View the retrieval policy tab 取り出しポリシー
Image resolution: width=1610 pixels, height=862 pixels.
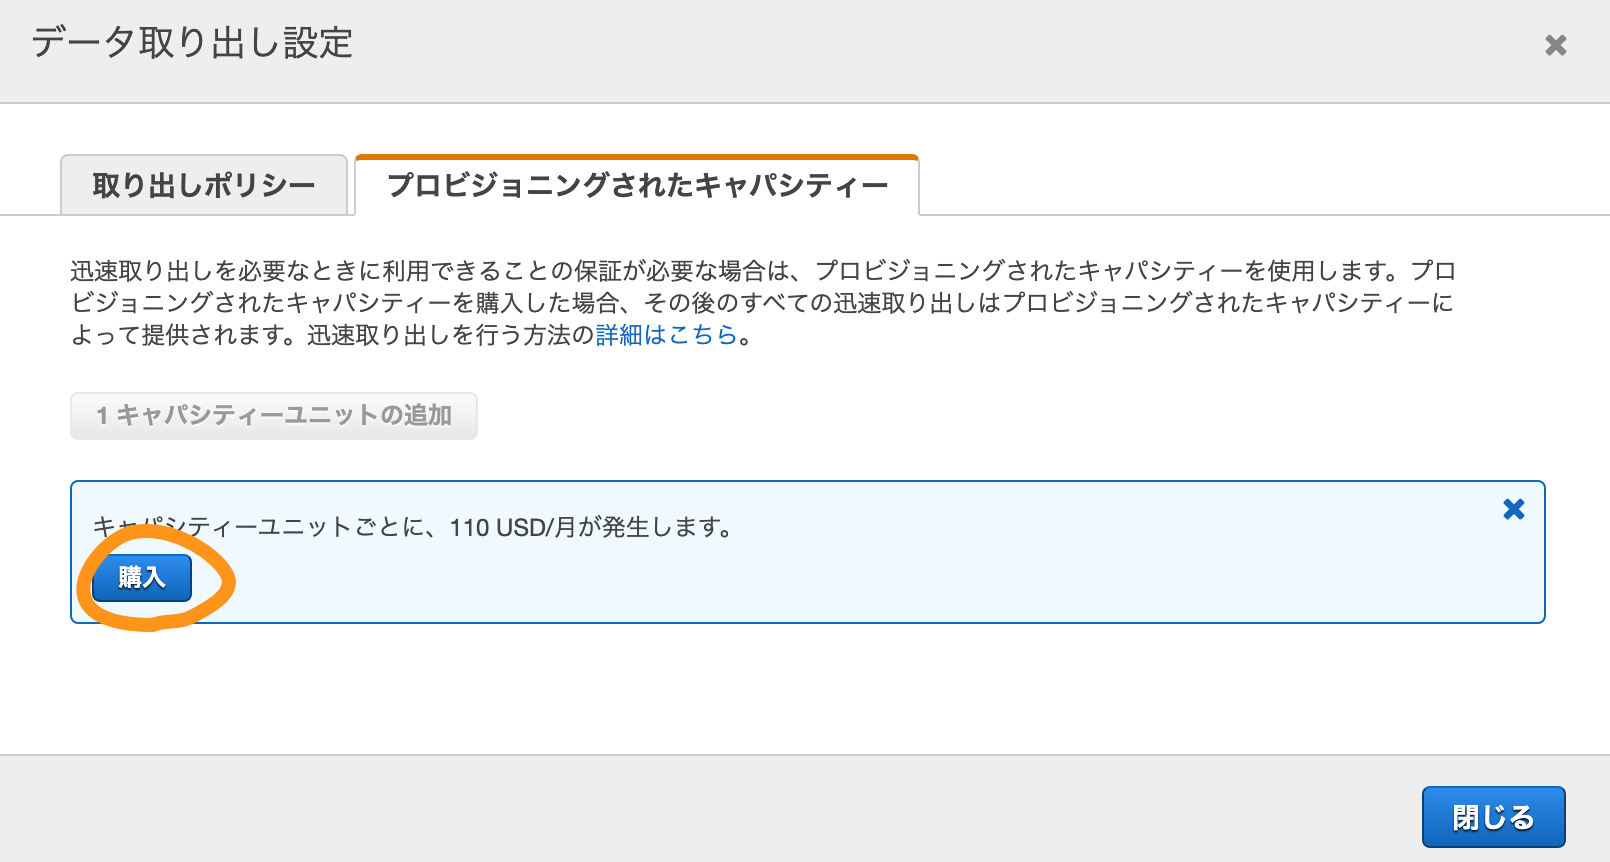point(204,185)
